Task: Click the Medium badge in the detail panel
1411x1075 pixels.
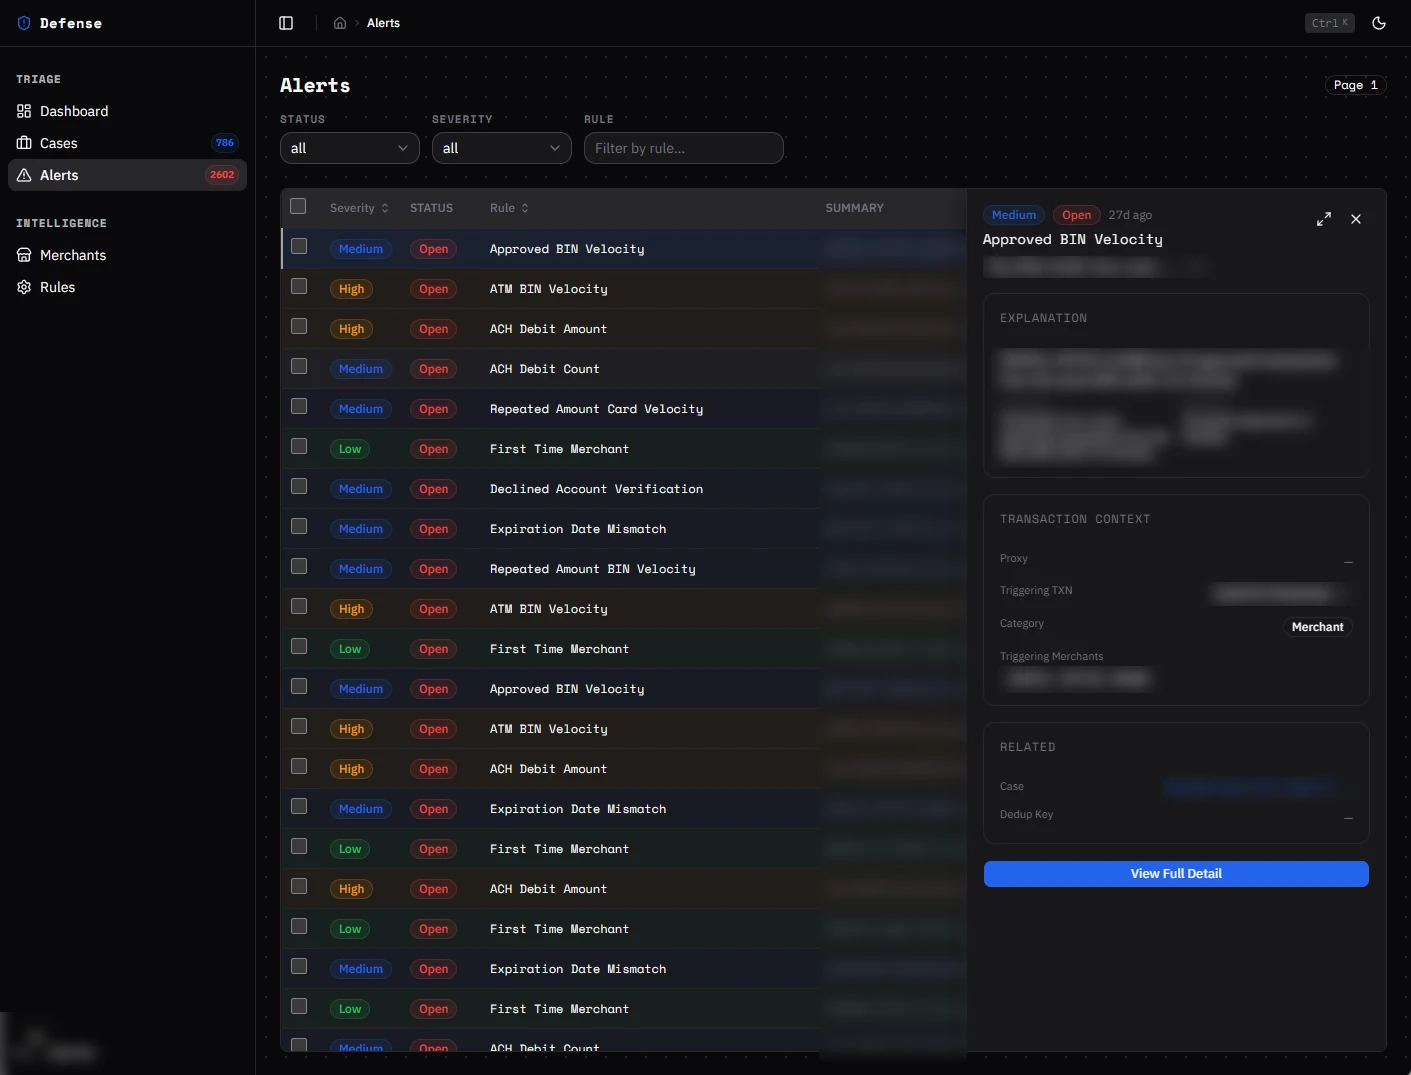Action: click(1014, 215)
